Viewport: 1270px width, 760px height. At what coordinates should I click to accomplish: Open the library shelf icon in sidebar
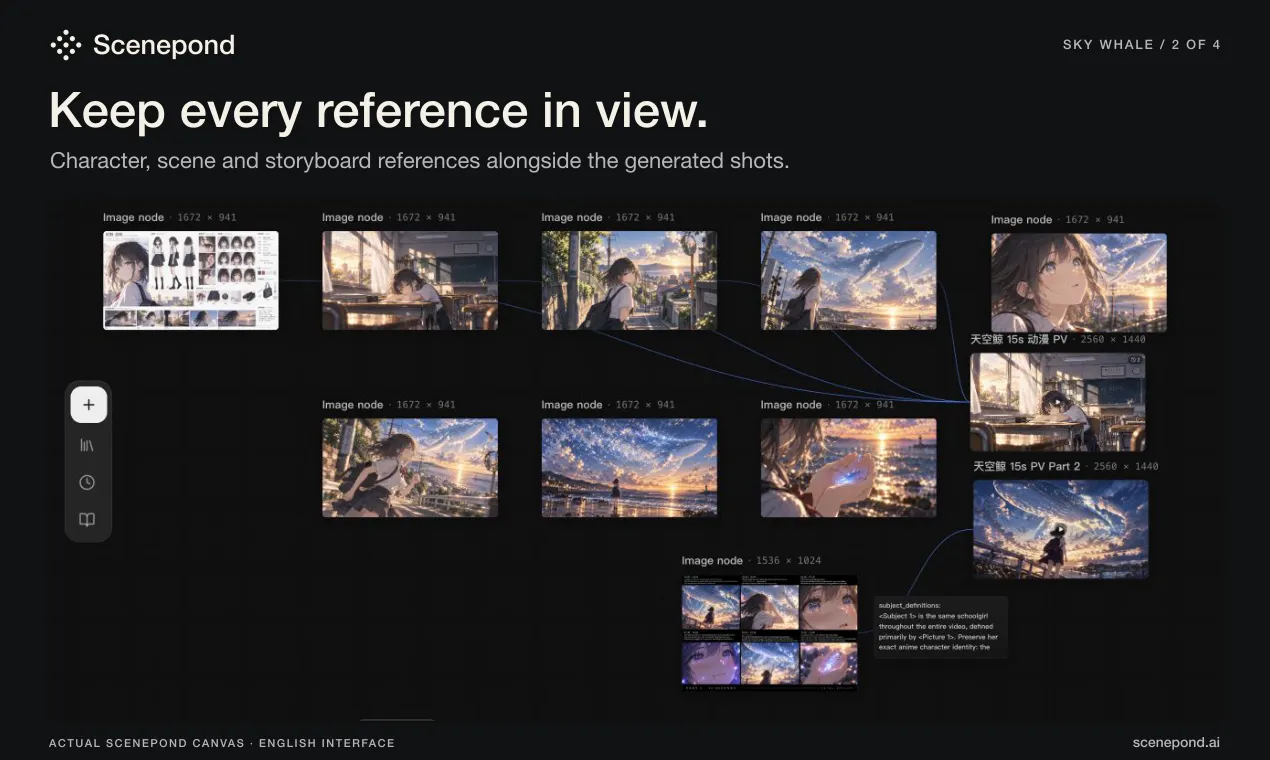[88, 444]
